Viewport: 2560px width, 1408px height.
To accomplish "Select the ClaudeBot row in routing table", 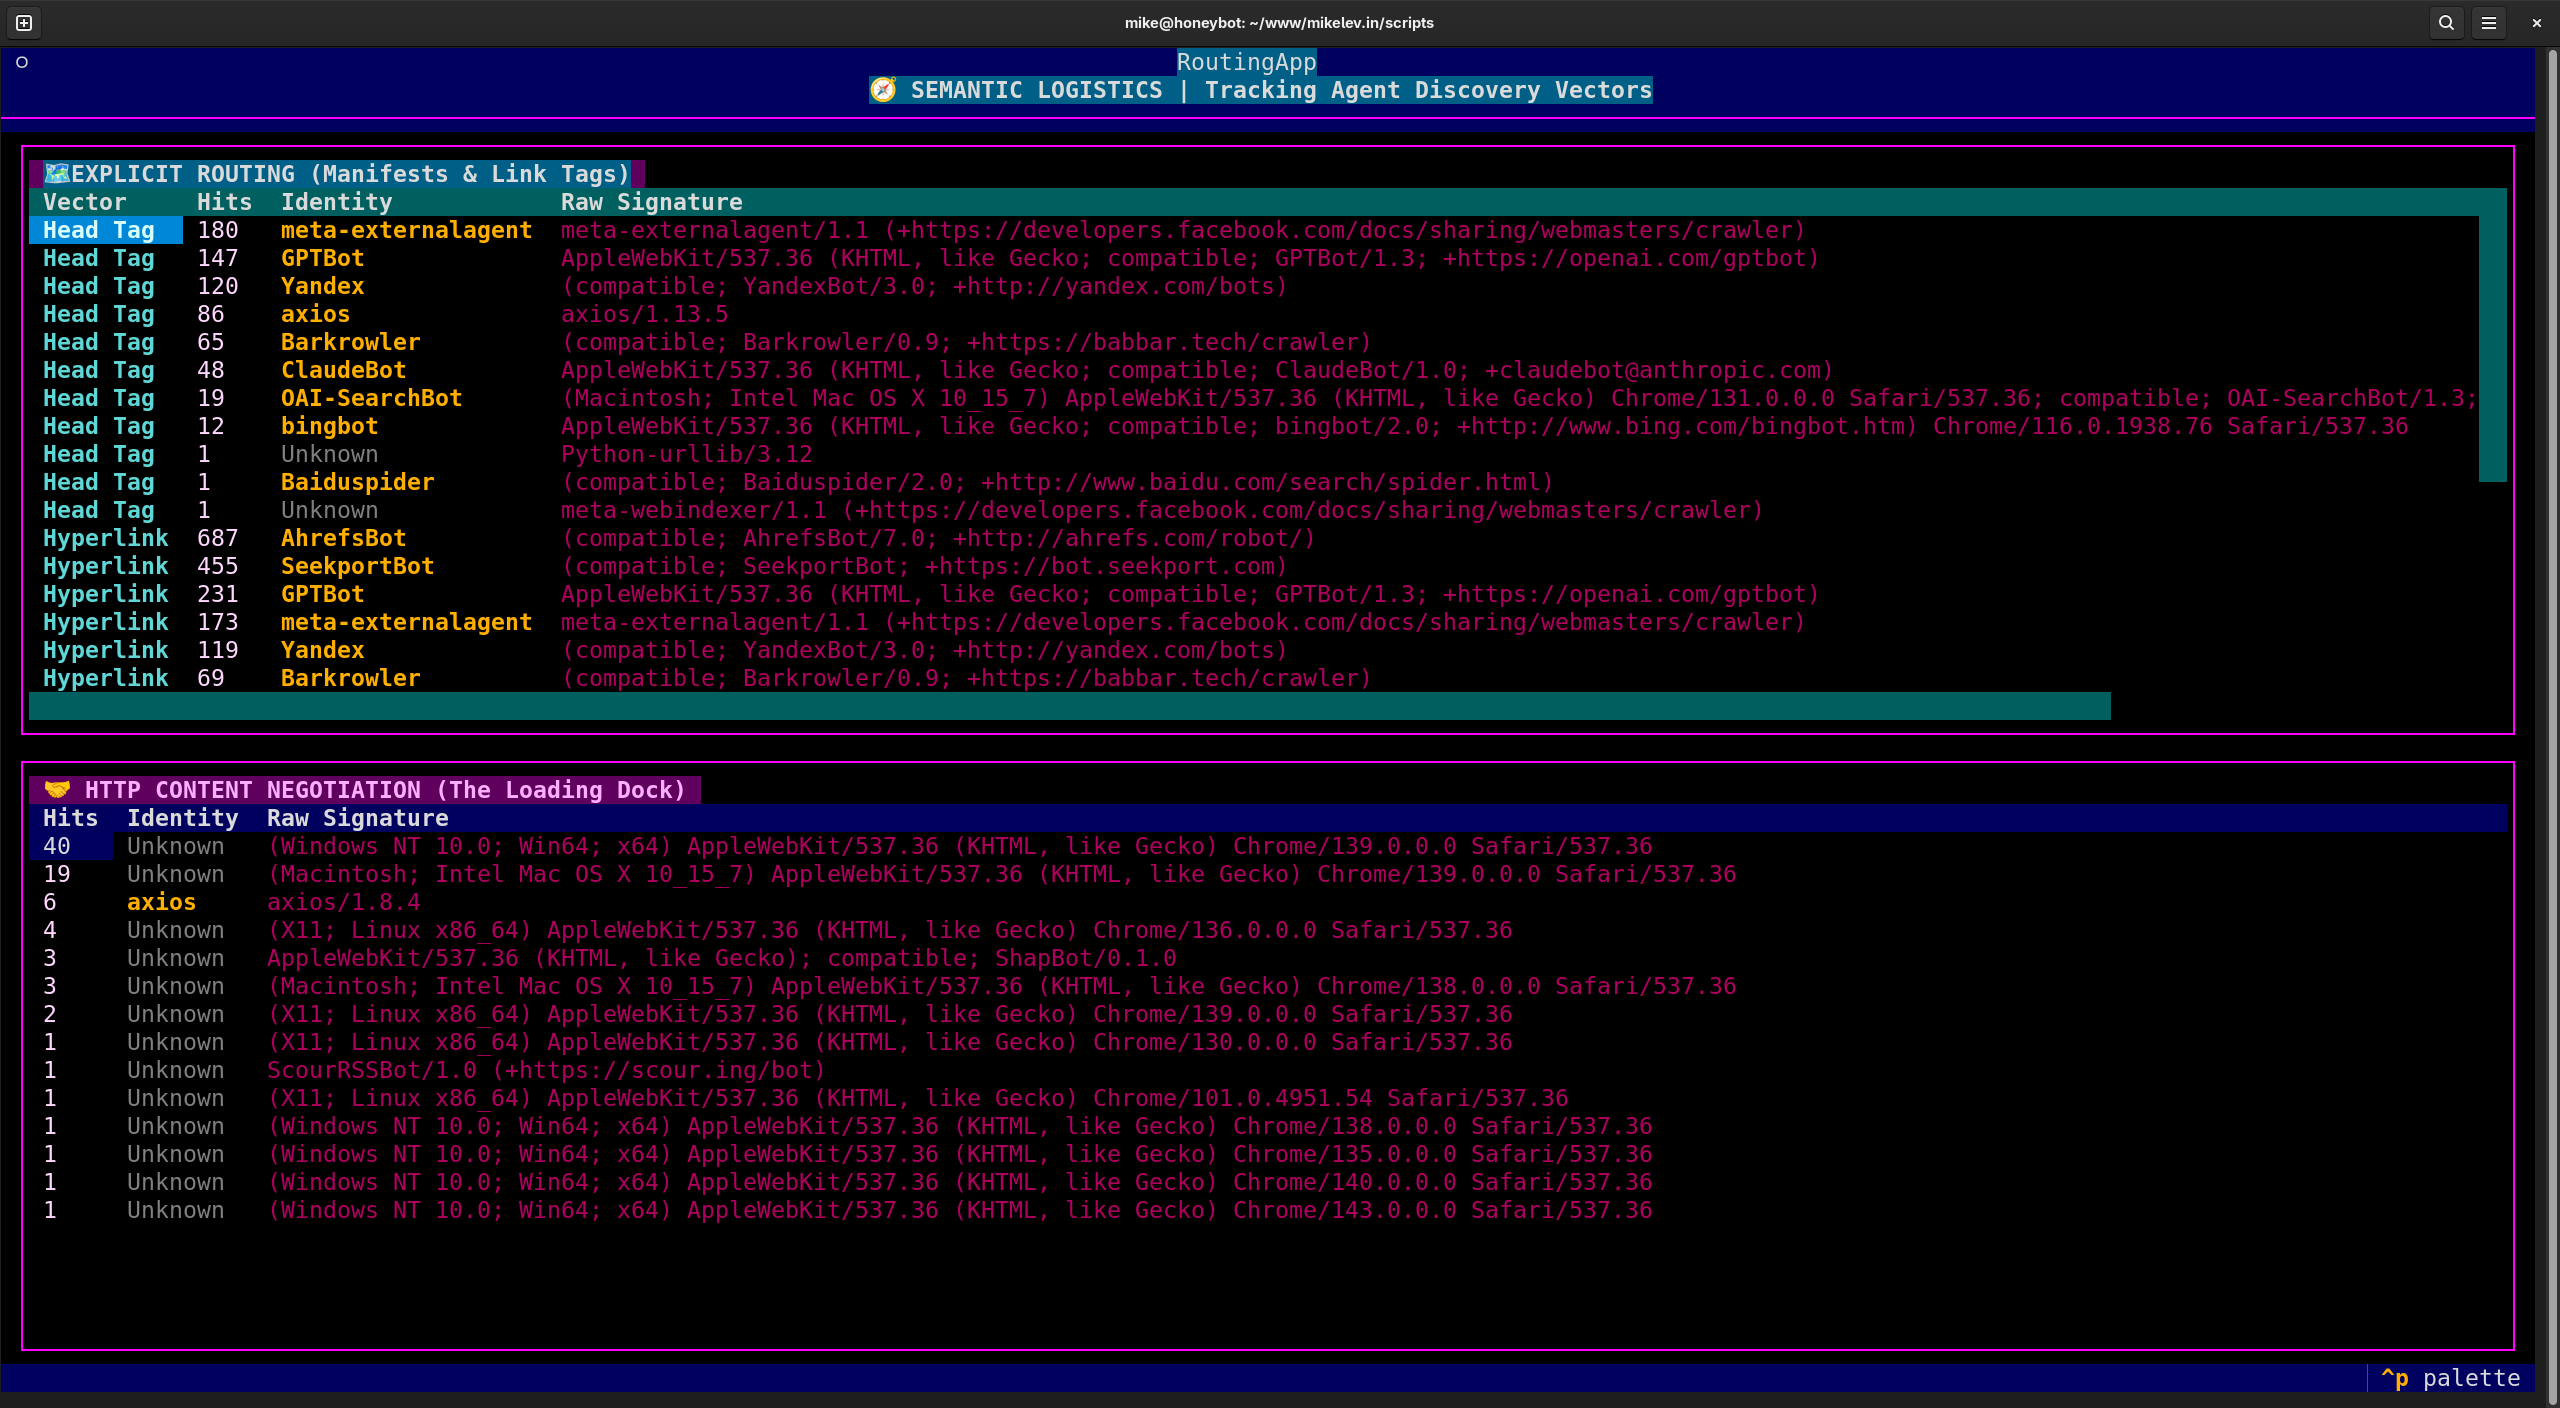I will 1254,370.
